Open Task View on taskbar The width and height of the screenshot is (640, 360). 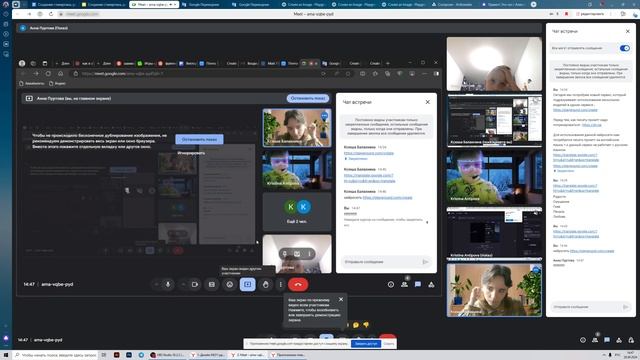(x=104, y=355)
